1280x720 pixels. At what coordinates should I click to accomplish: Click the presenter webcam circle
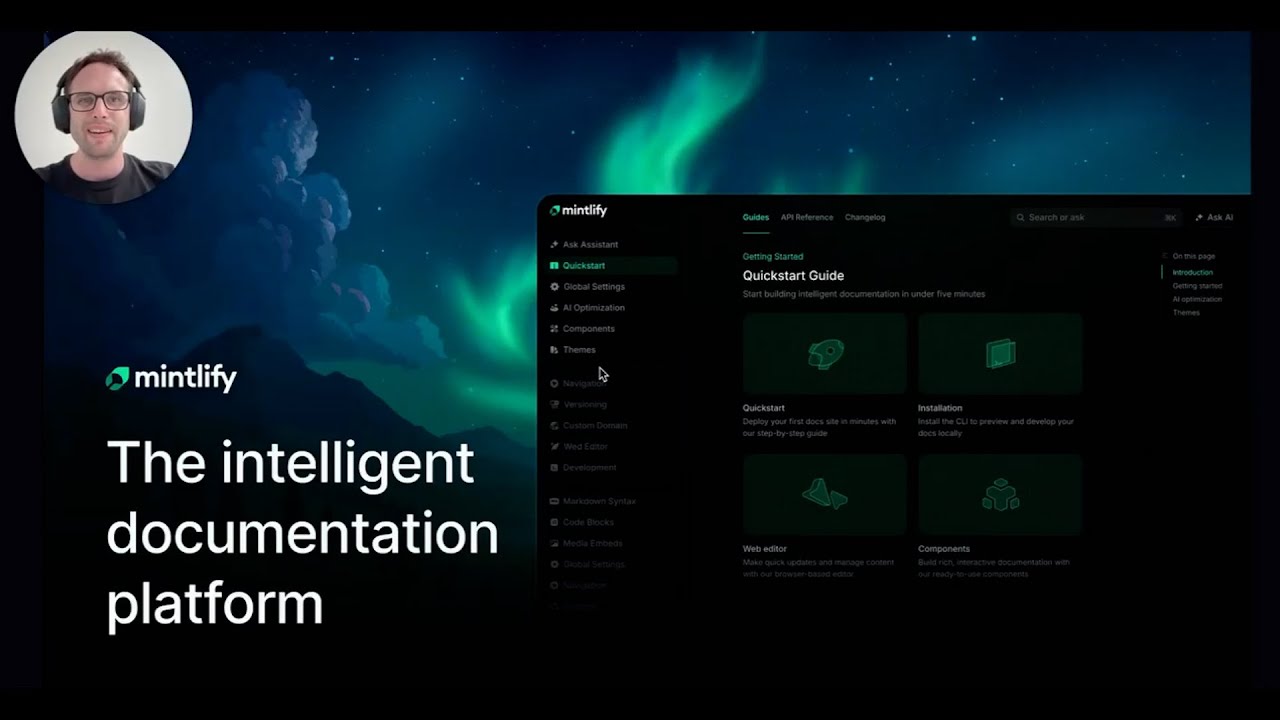click(x=103, y=116)
